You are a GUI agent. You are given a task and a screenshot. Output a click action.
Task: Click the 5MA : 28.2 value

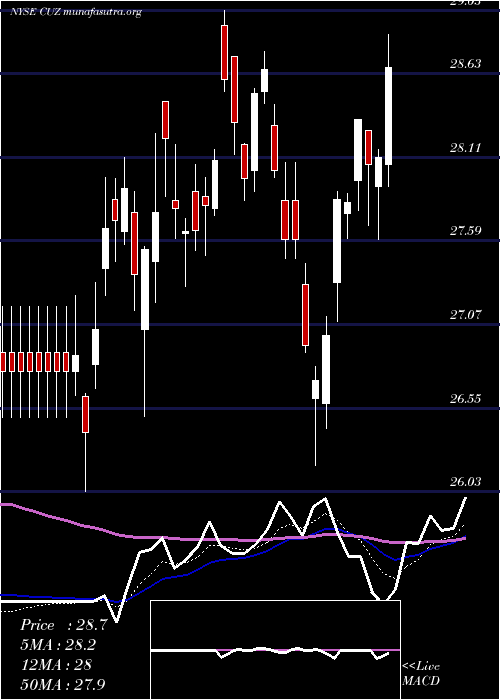click(58, 645)
